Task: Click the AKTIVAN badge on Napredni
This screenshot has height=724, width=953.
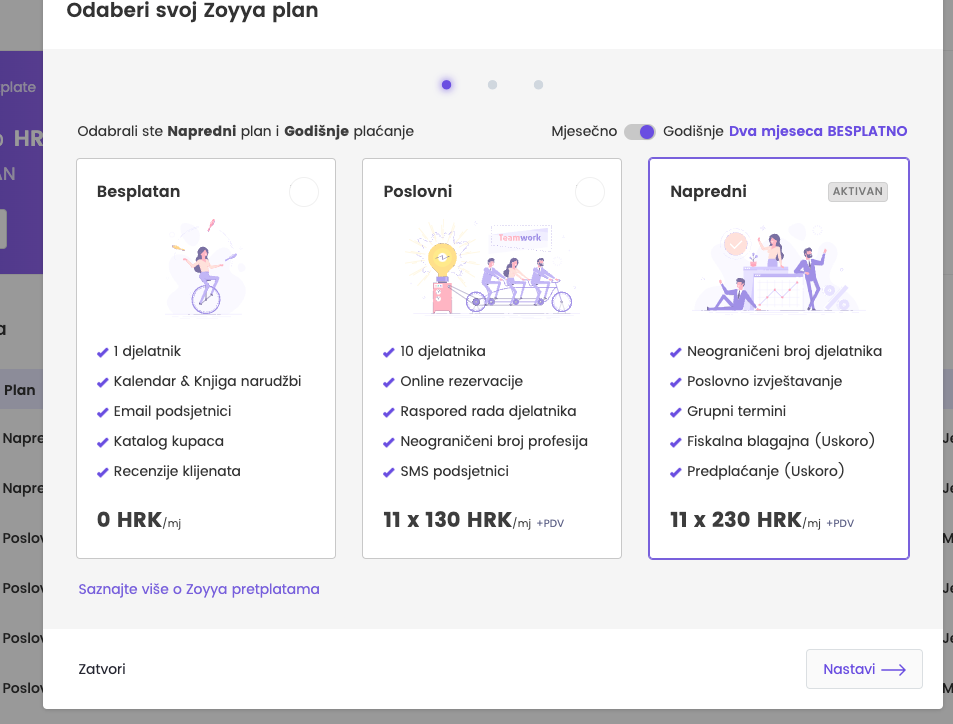Action: [858, 192]
